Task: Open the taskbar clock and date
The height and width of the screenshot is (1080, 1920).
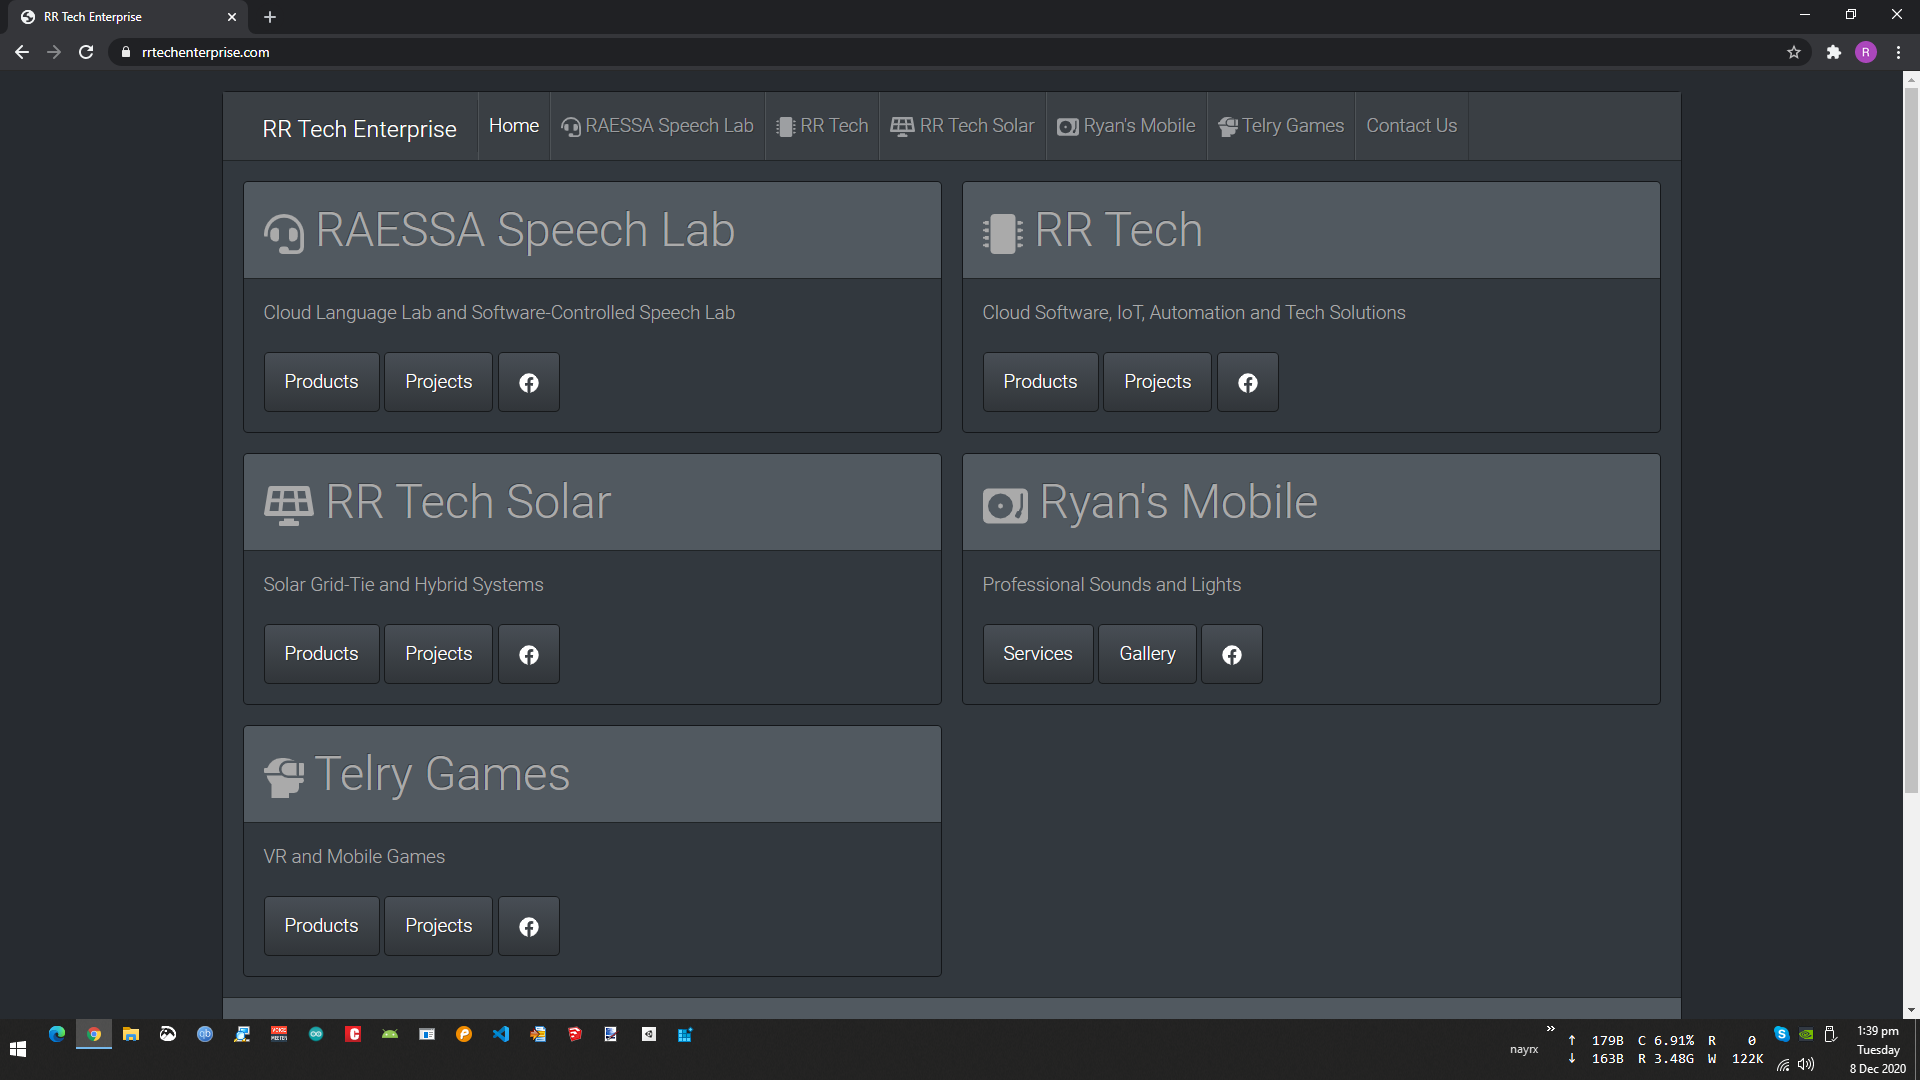Action: click(1878, 1050)
